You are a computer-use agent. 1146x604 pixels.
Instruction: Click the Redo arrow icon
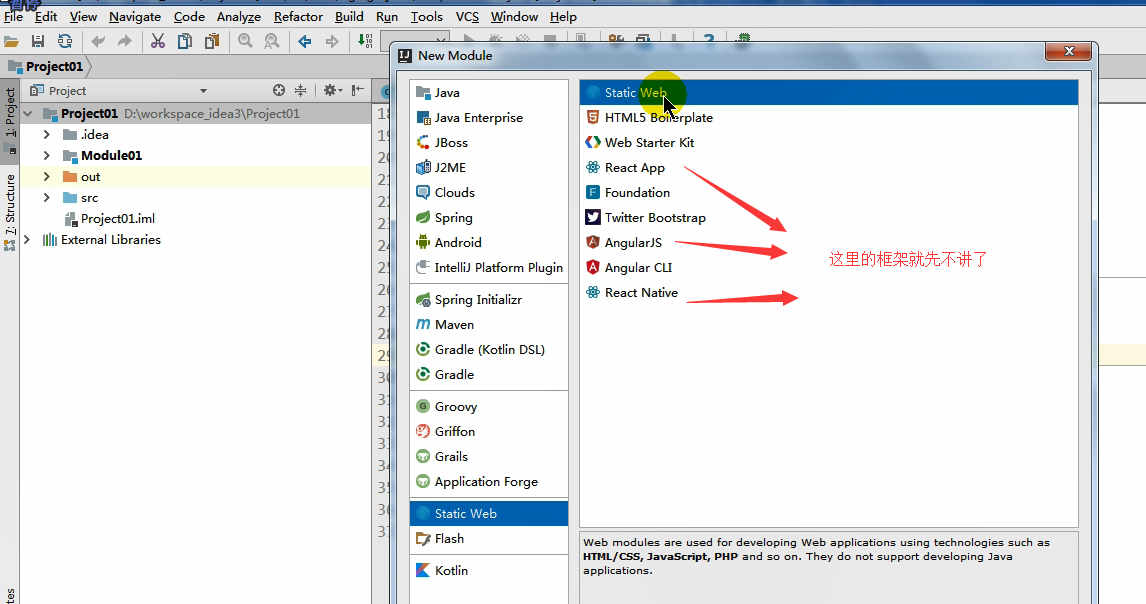click(125, 42)
